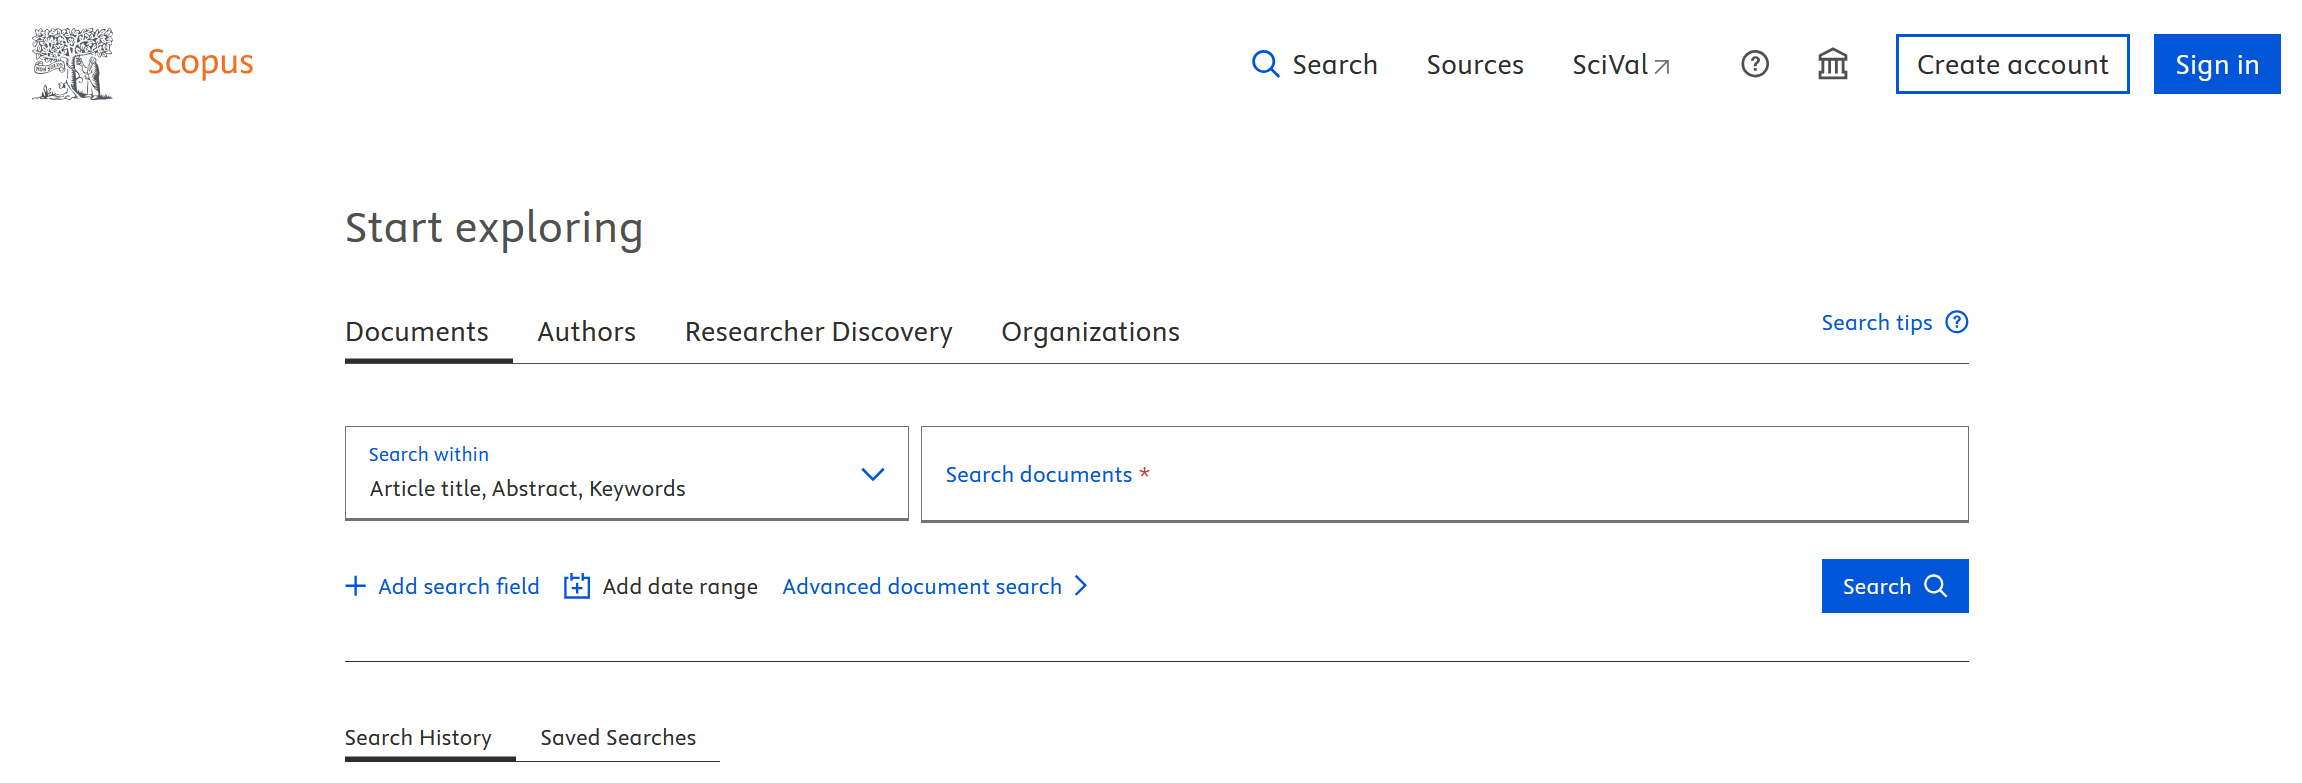This screenshot has width=2302, height=783.
Task: Select the Organizations tab
Action: click(1090, 332)
